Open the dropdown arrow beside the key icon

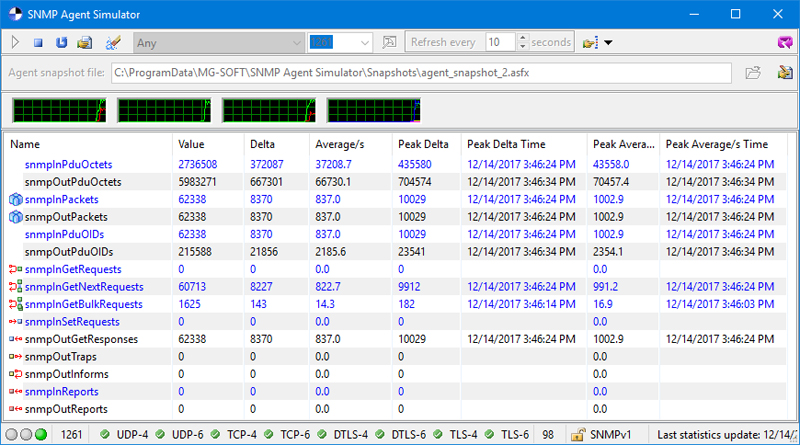coord(608,43)
